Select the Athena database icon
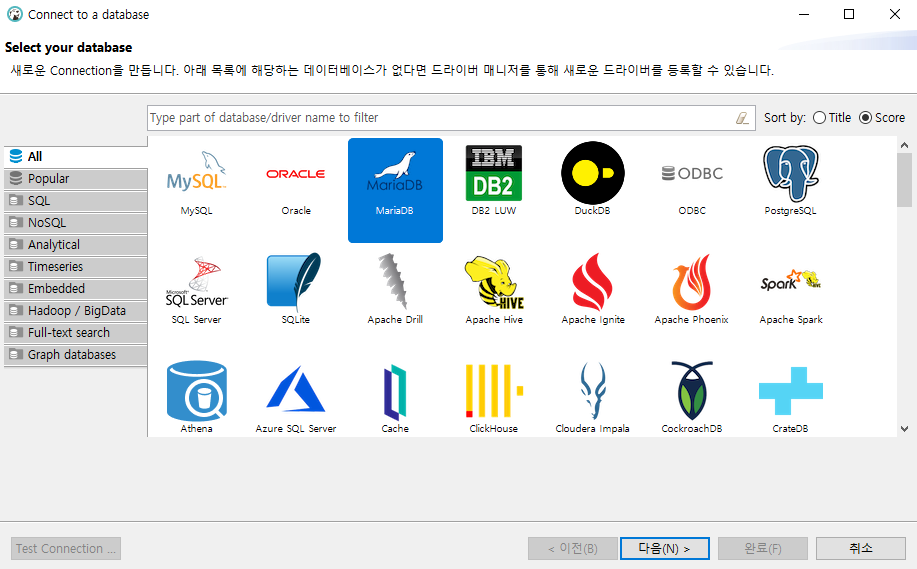 coord(196,391)
